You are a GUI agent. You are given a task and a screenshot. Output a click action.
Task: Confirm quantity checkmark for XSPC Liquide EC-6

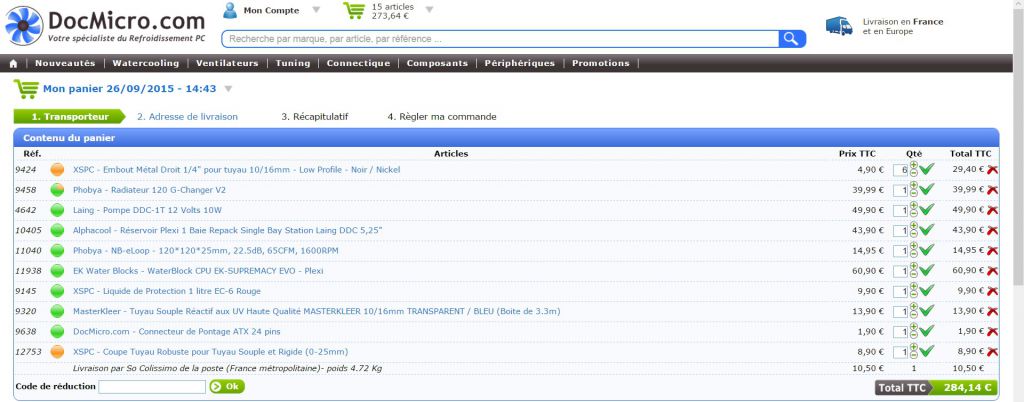click(x=927, y=291)
